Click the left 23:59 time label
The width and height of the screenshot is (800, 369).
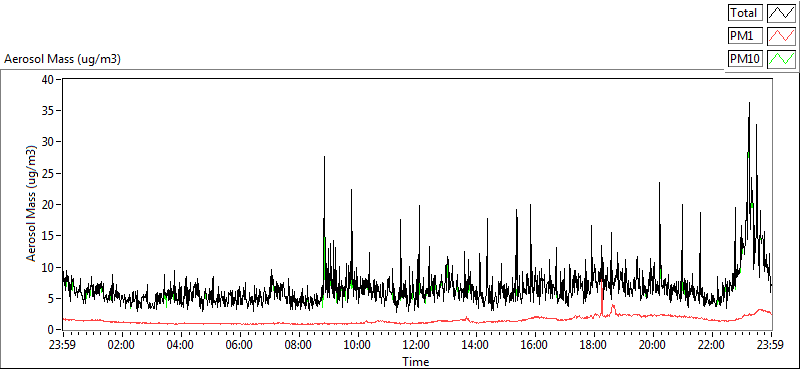click(62, 345)
